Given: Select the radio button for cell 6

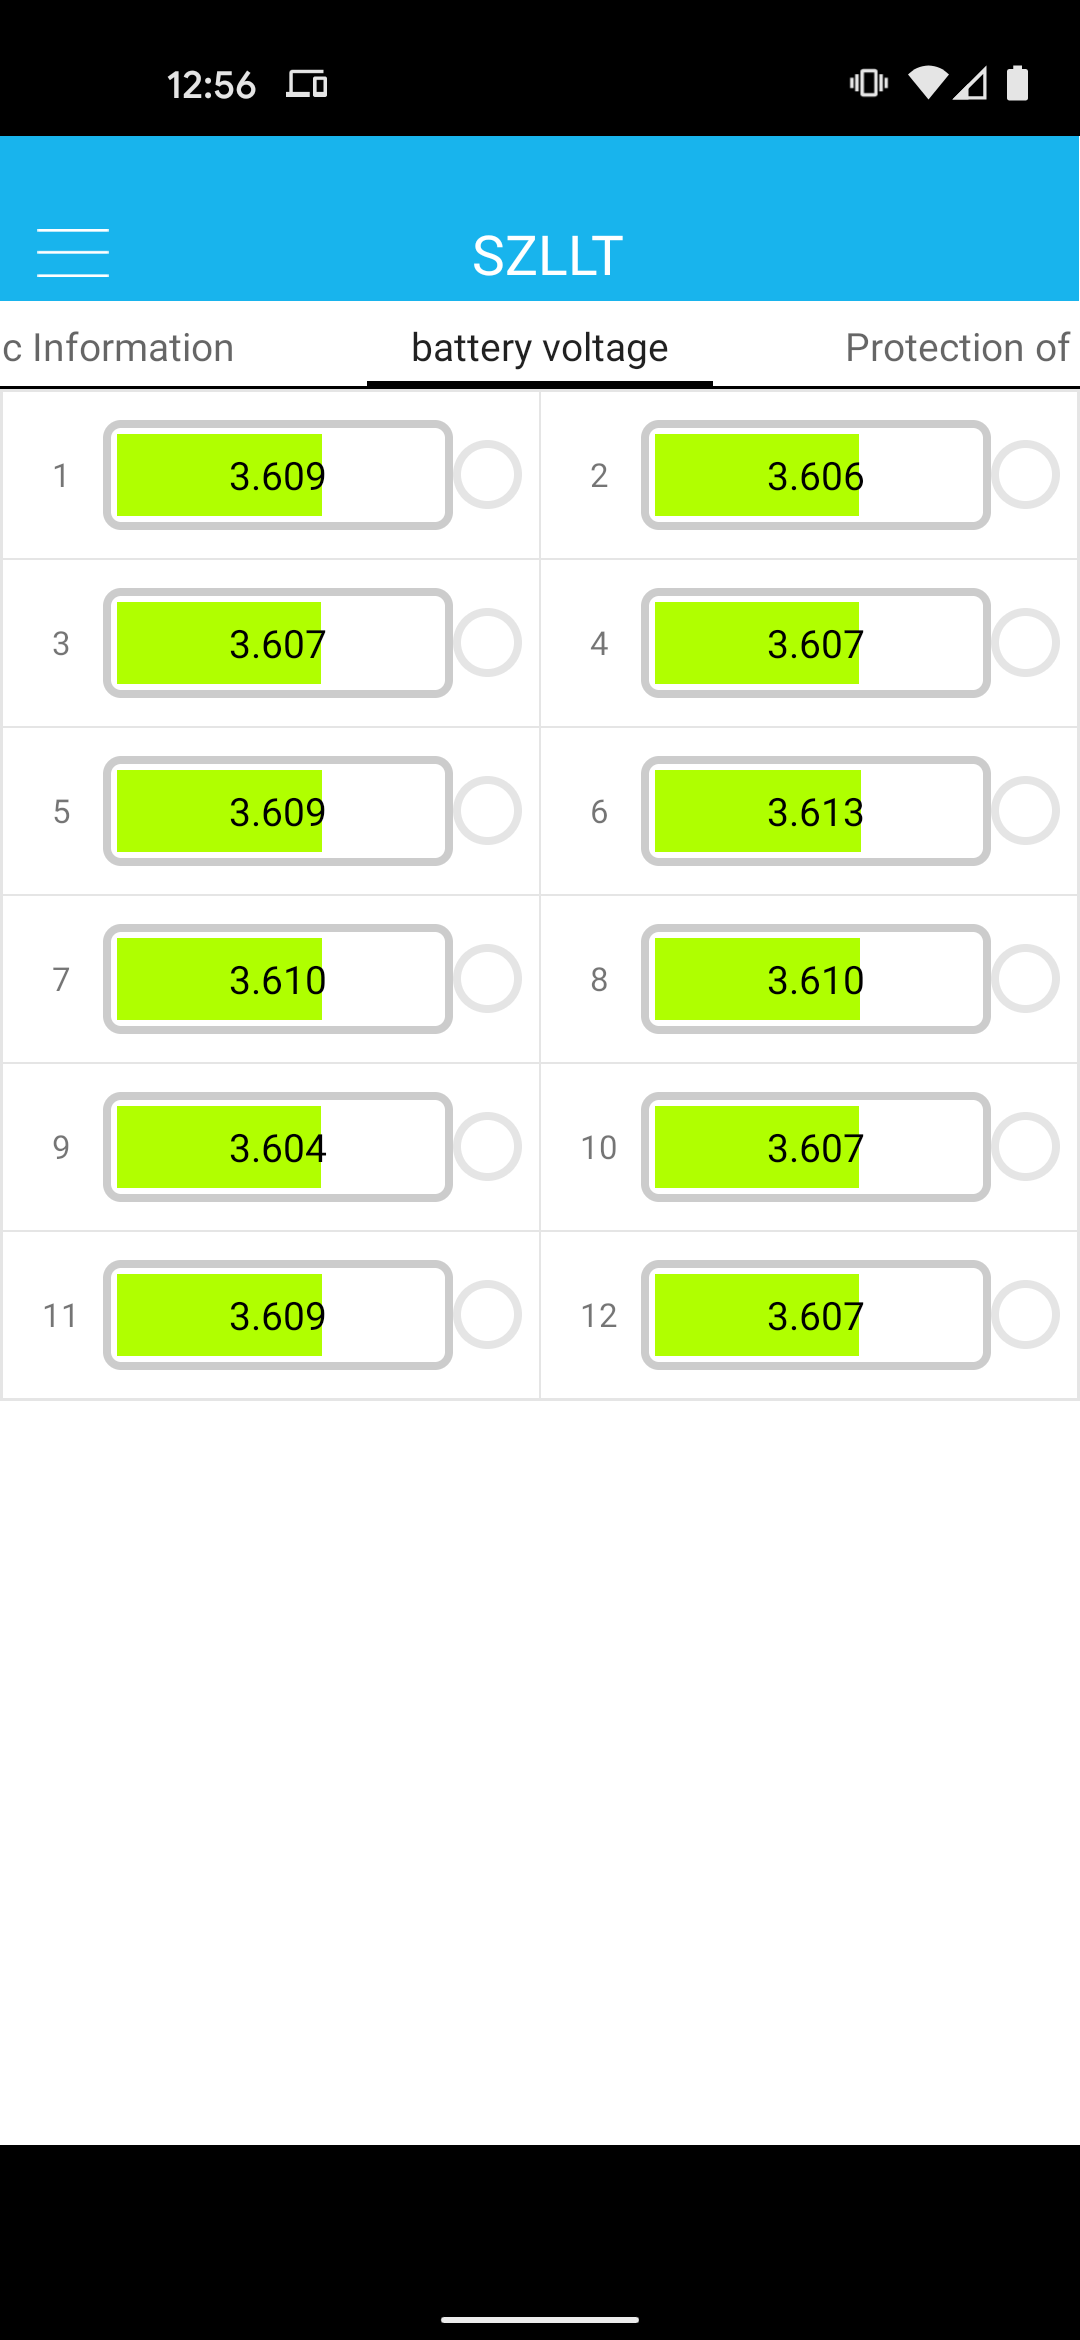Looking at the screenshot, I should 1026,811.
